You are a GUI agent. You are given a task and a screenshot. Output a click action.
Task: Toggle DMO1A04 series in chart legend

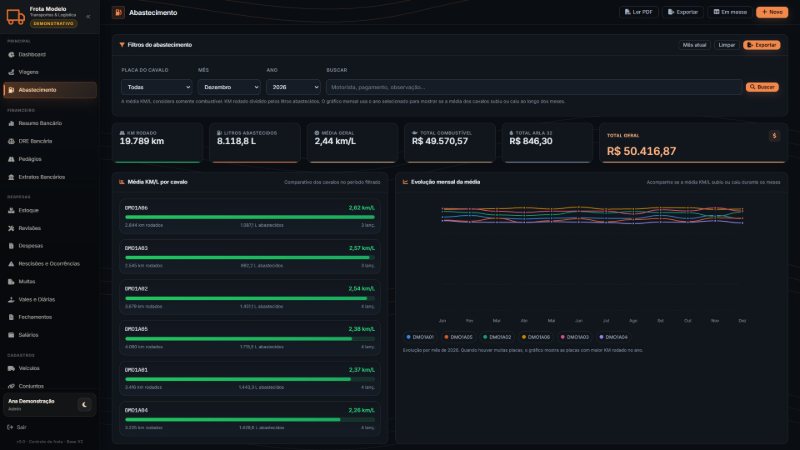pyautogui.click(x=613, y=337)
